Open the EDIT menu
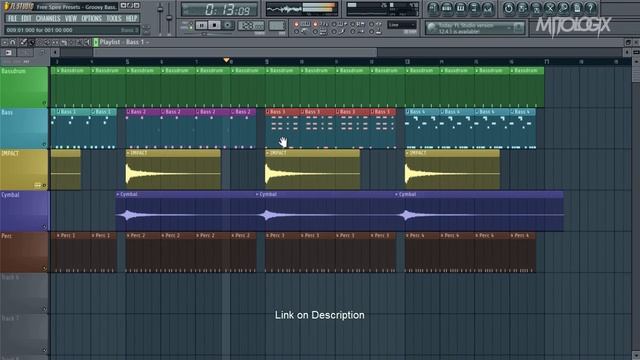Viewport: 640px width, 360px height. (x=27, y=18)
